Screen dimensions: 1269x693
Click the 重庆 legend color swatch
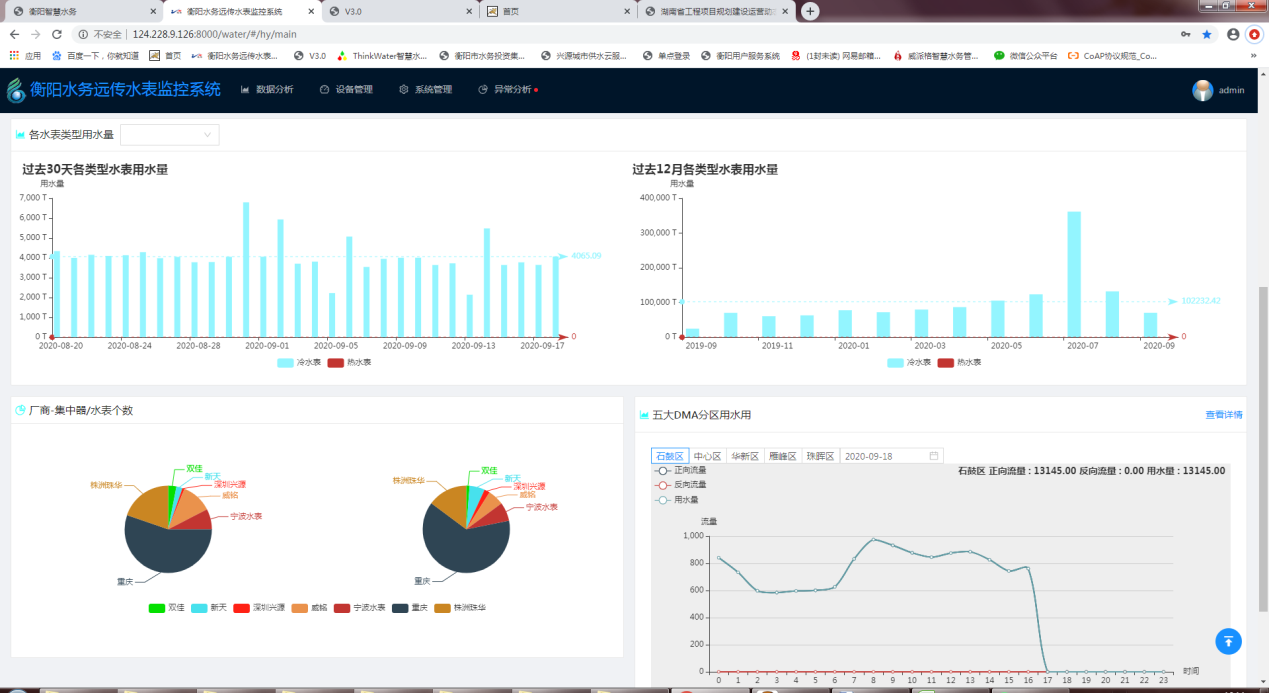click(400, 608)
